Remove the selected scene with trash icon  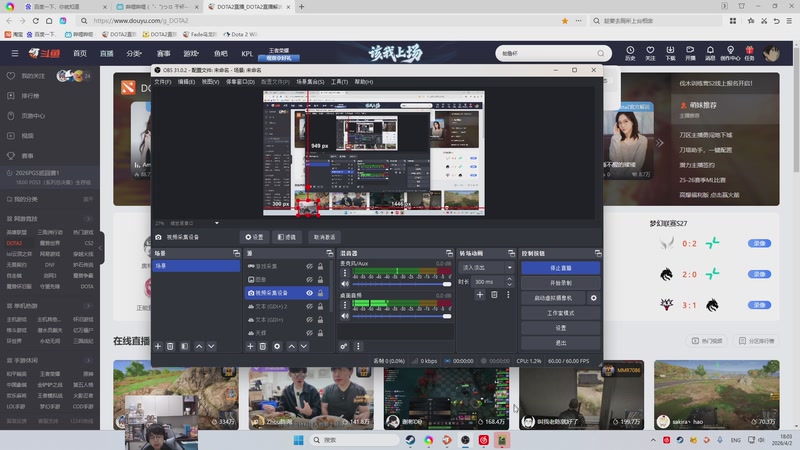tap(170, 346)
